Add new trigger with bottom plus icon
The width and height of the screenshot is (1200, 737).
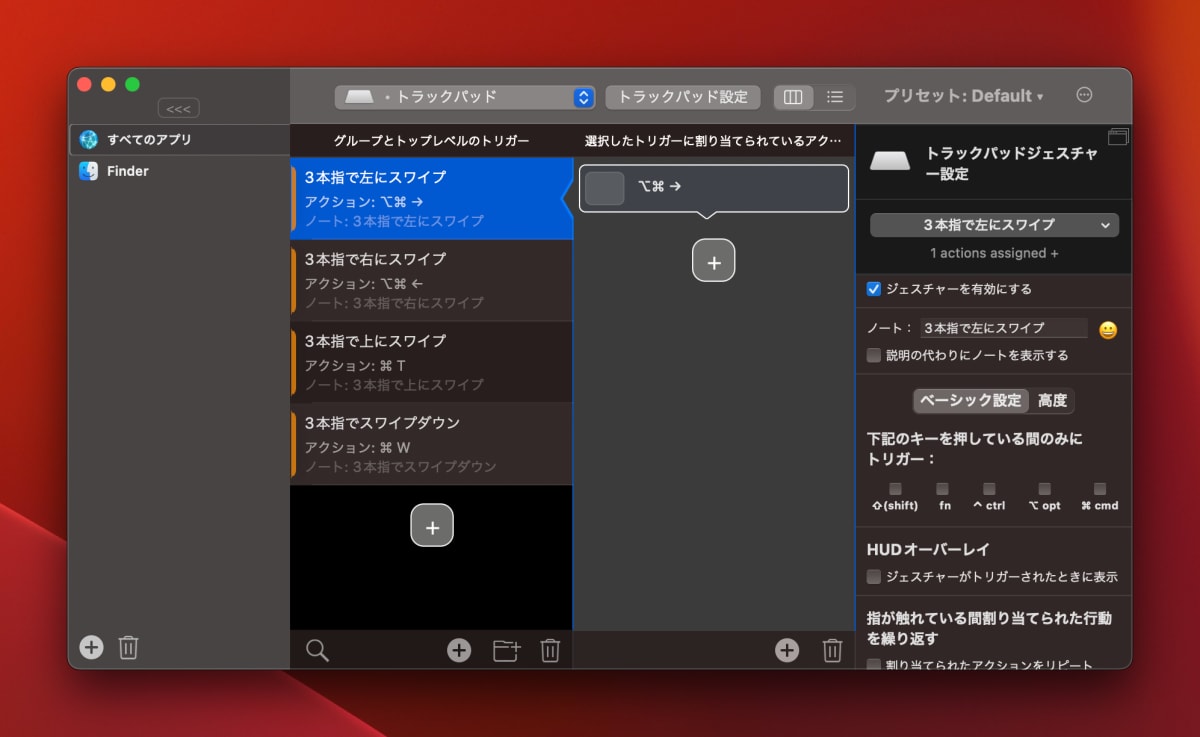click(459, 650)
